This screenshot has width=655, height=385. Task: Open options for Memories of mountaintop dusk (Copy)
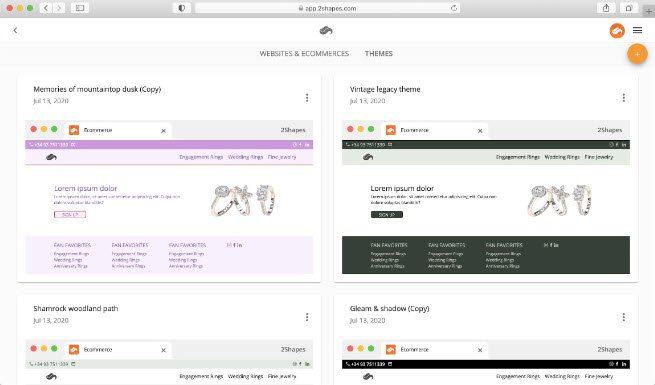[x=307, y=98]
